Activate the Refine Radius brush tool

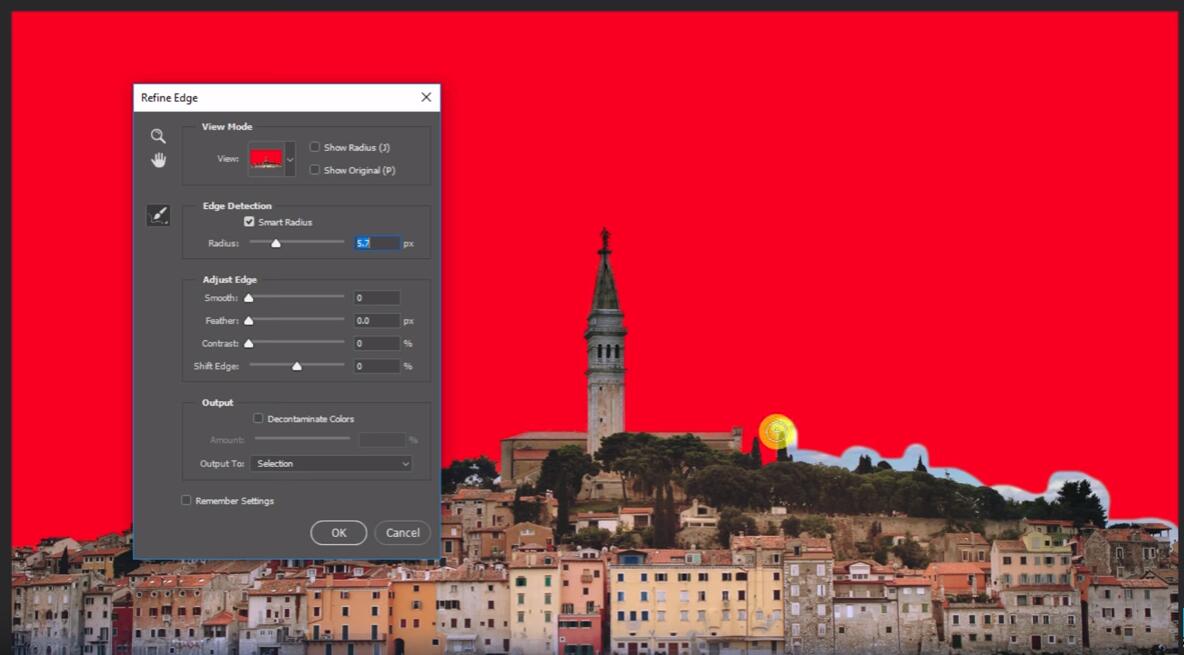coord(158,215)
